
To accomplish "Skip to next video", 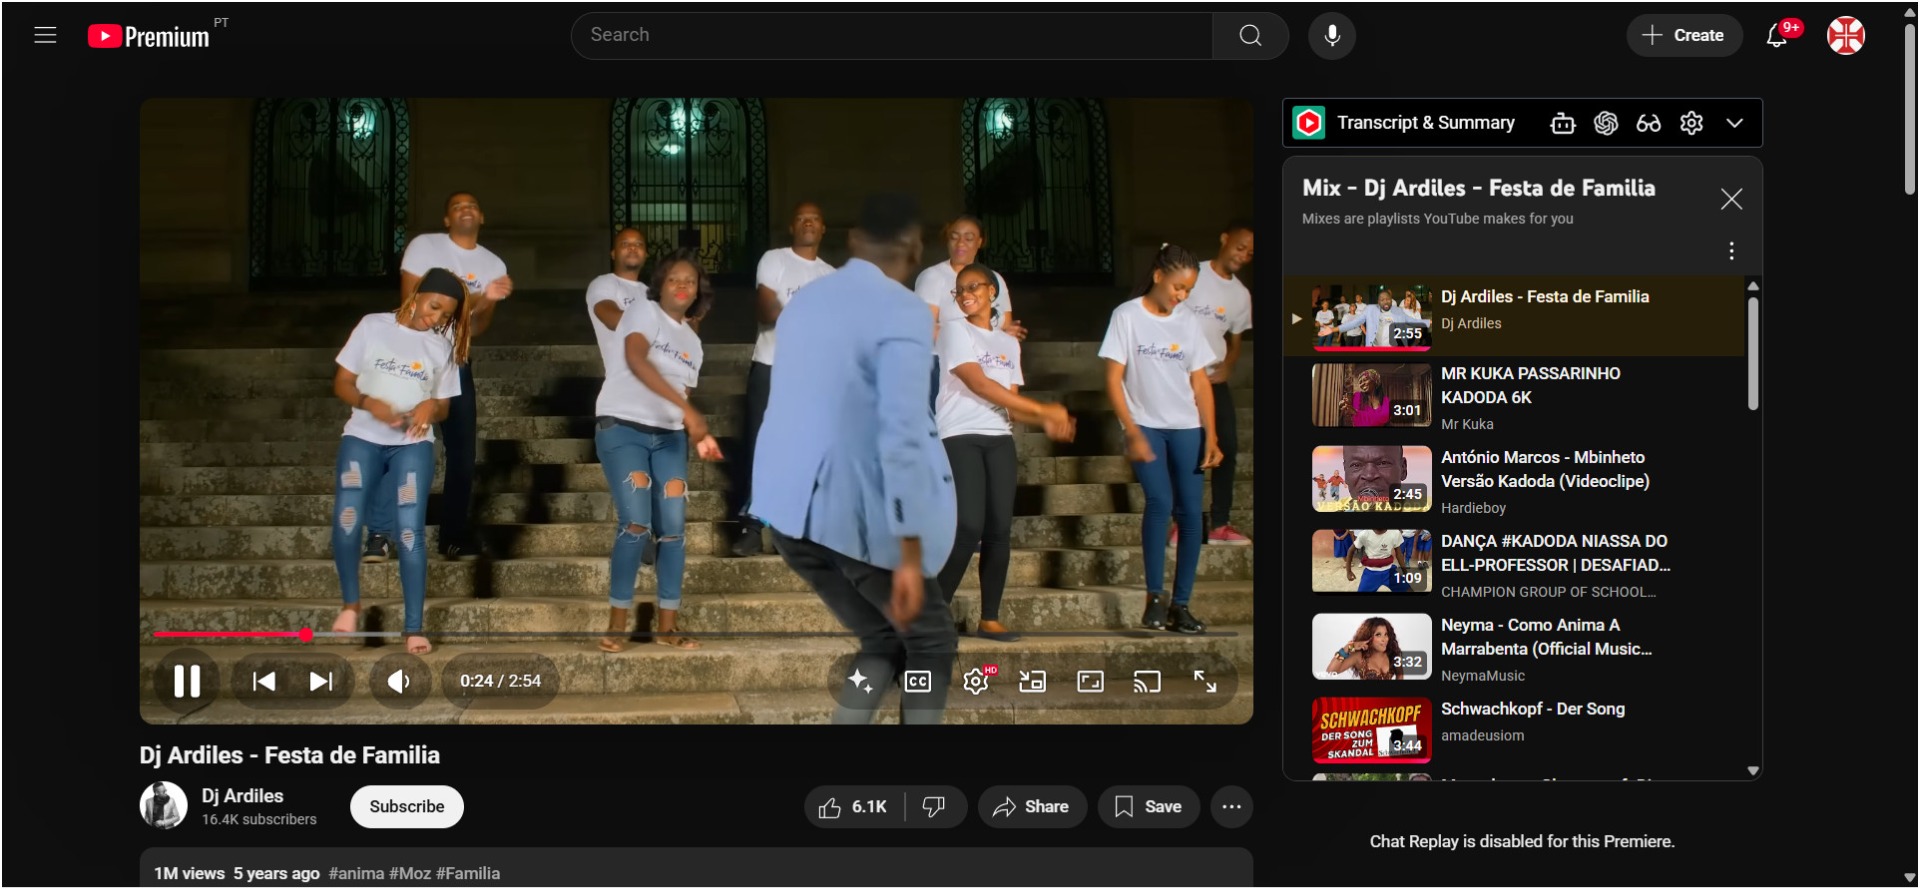I will 321,681.
